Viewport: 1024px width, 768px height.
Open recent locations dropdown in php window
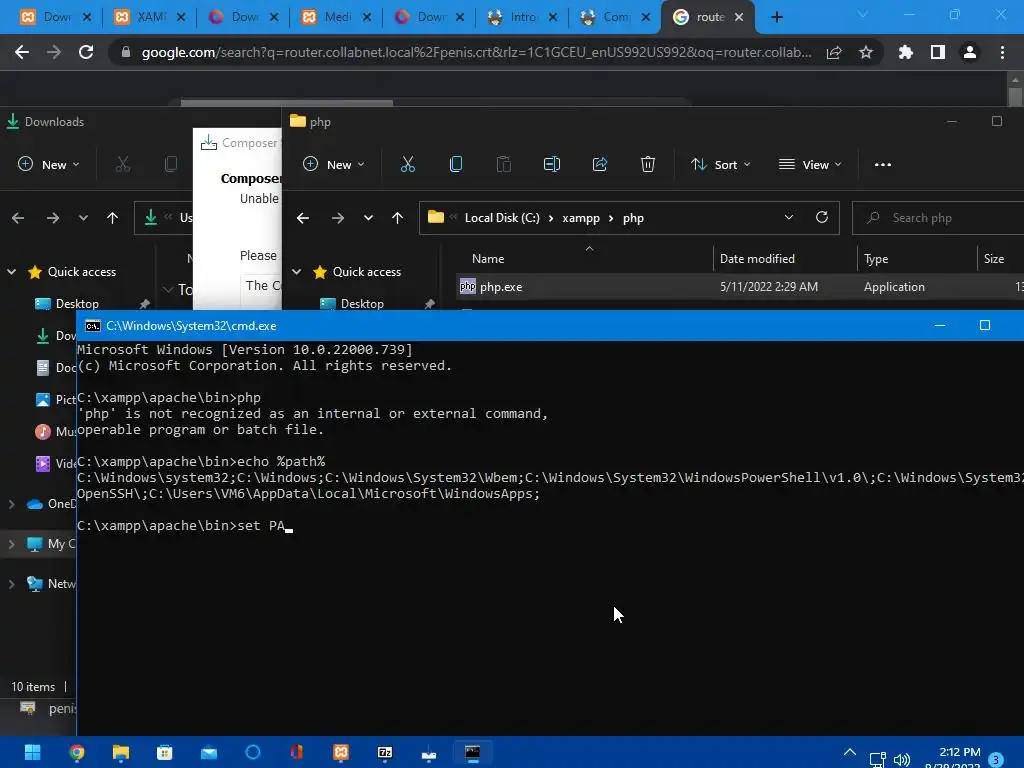368,217
